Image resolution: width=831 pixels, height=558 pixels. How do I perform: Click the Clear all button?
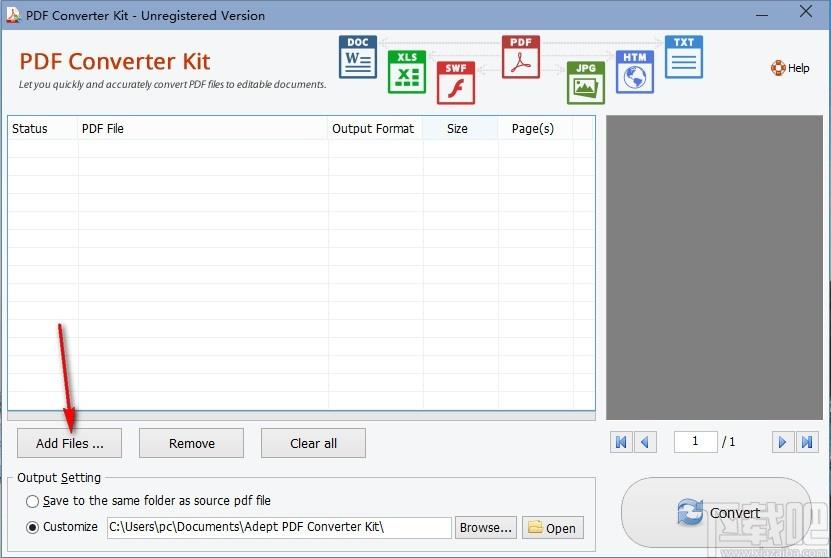pyautogui.click(x=313, y=443)
